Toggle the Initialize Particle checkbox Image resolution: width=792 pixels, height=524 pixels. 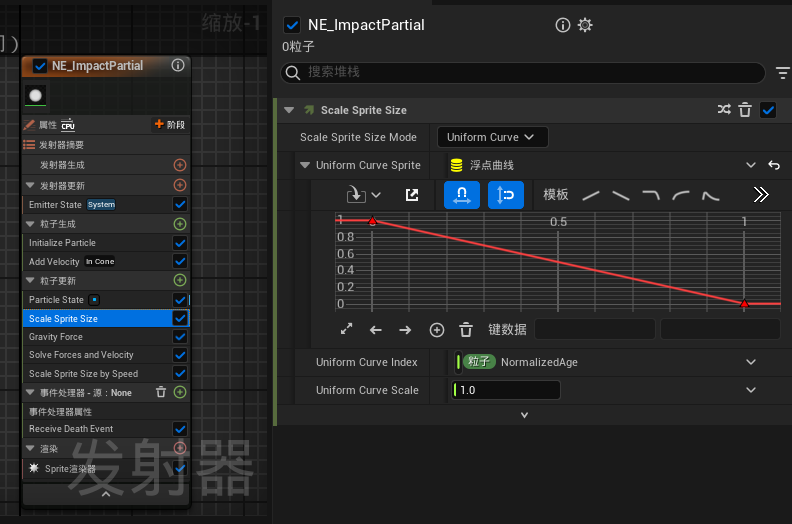(180, 243)
